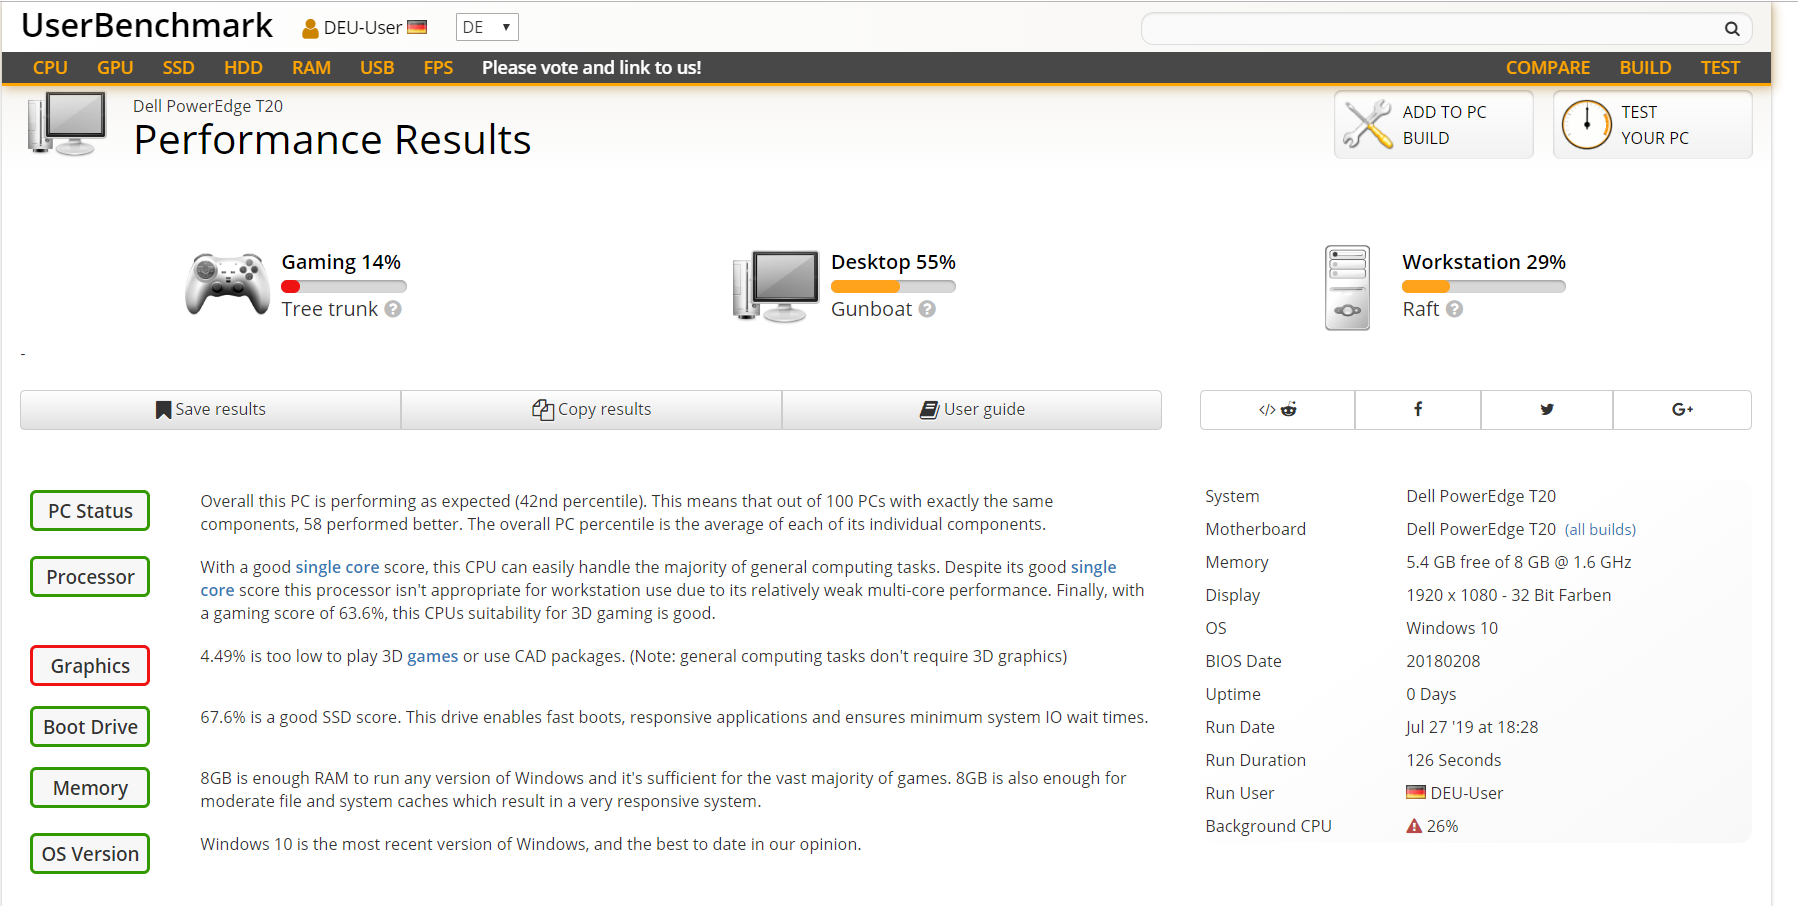Viewport: 1798px width, 906px height.
Task: Click the Memory button
Action: (x=90, y=788)
